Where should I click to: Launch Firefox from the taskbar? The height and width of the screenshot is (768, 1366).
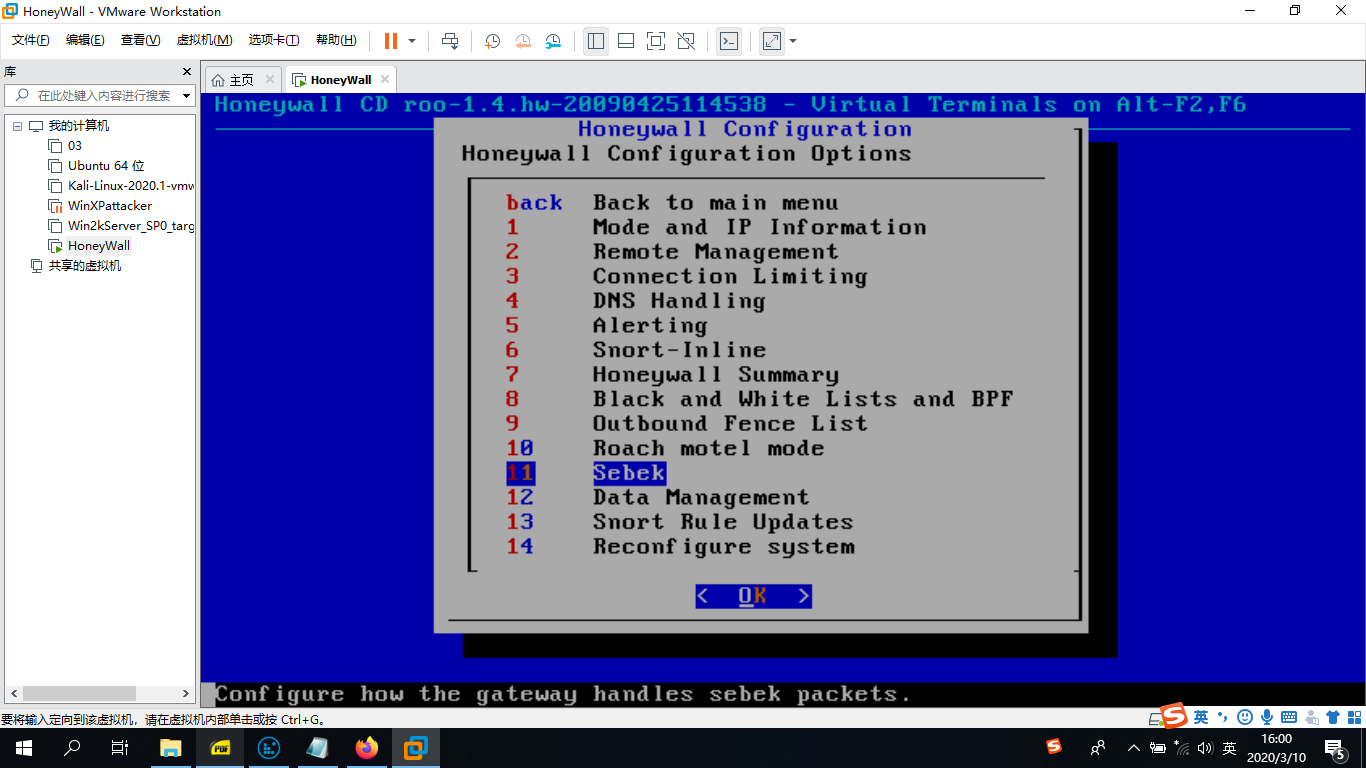click(367, 747)
